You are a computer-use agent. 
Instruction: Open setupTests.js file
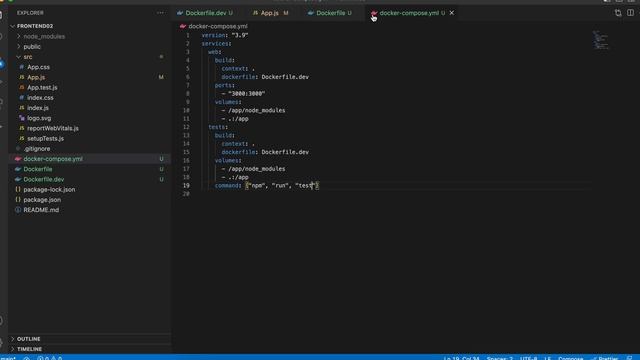45,138
